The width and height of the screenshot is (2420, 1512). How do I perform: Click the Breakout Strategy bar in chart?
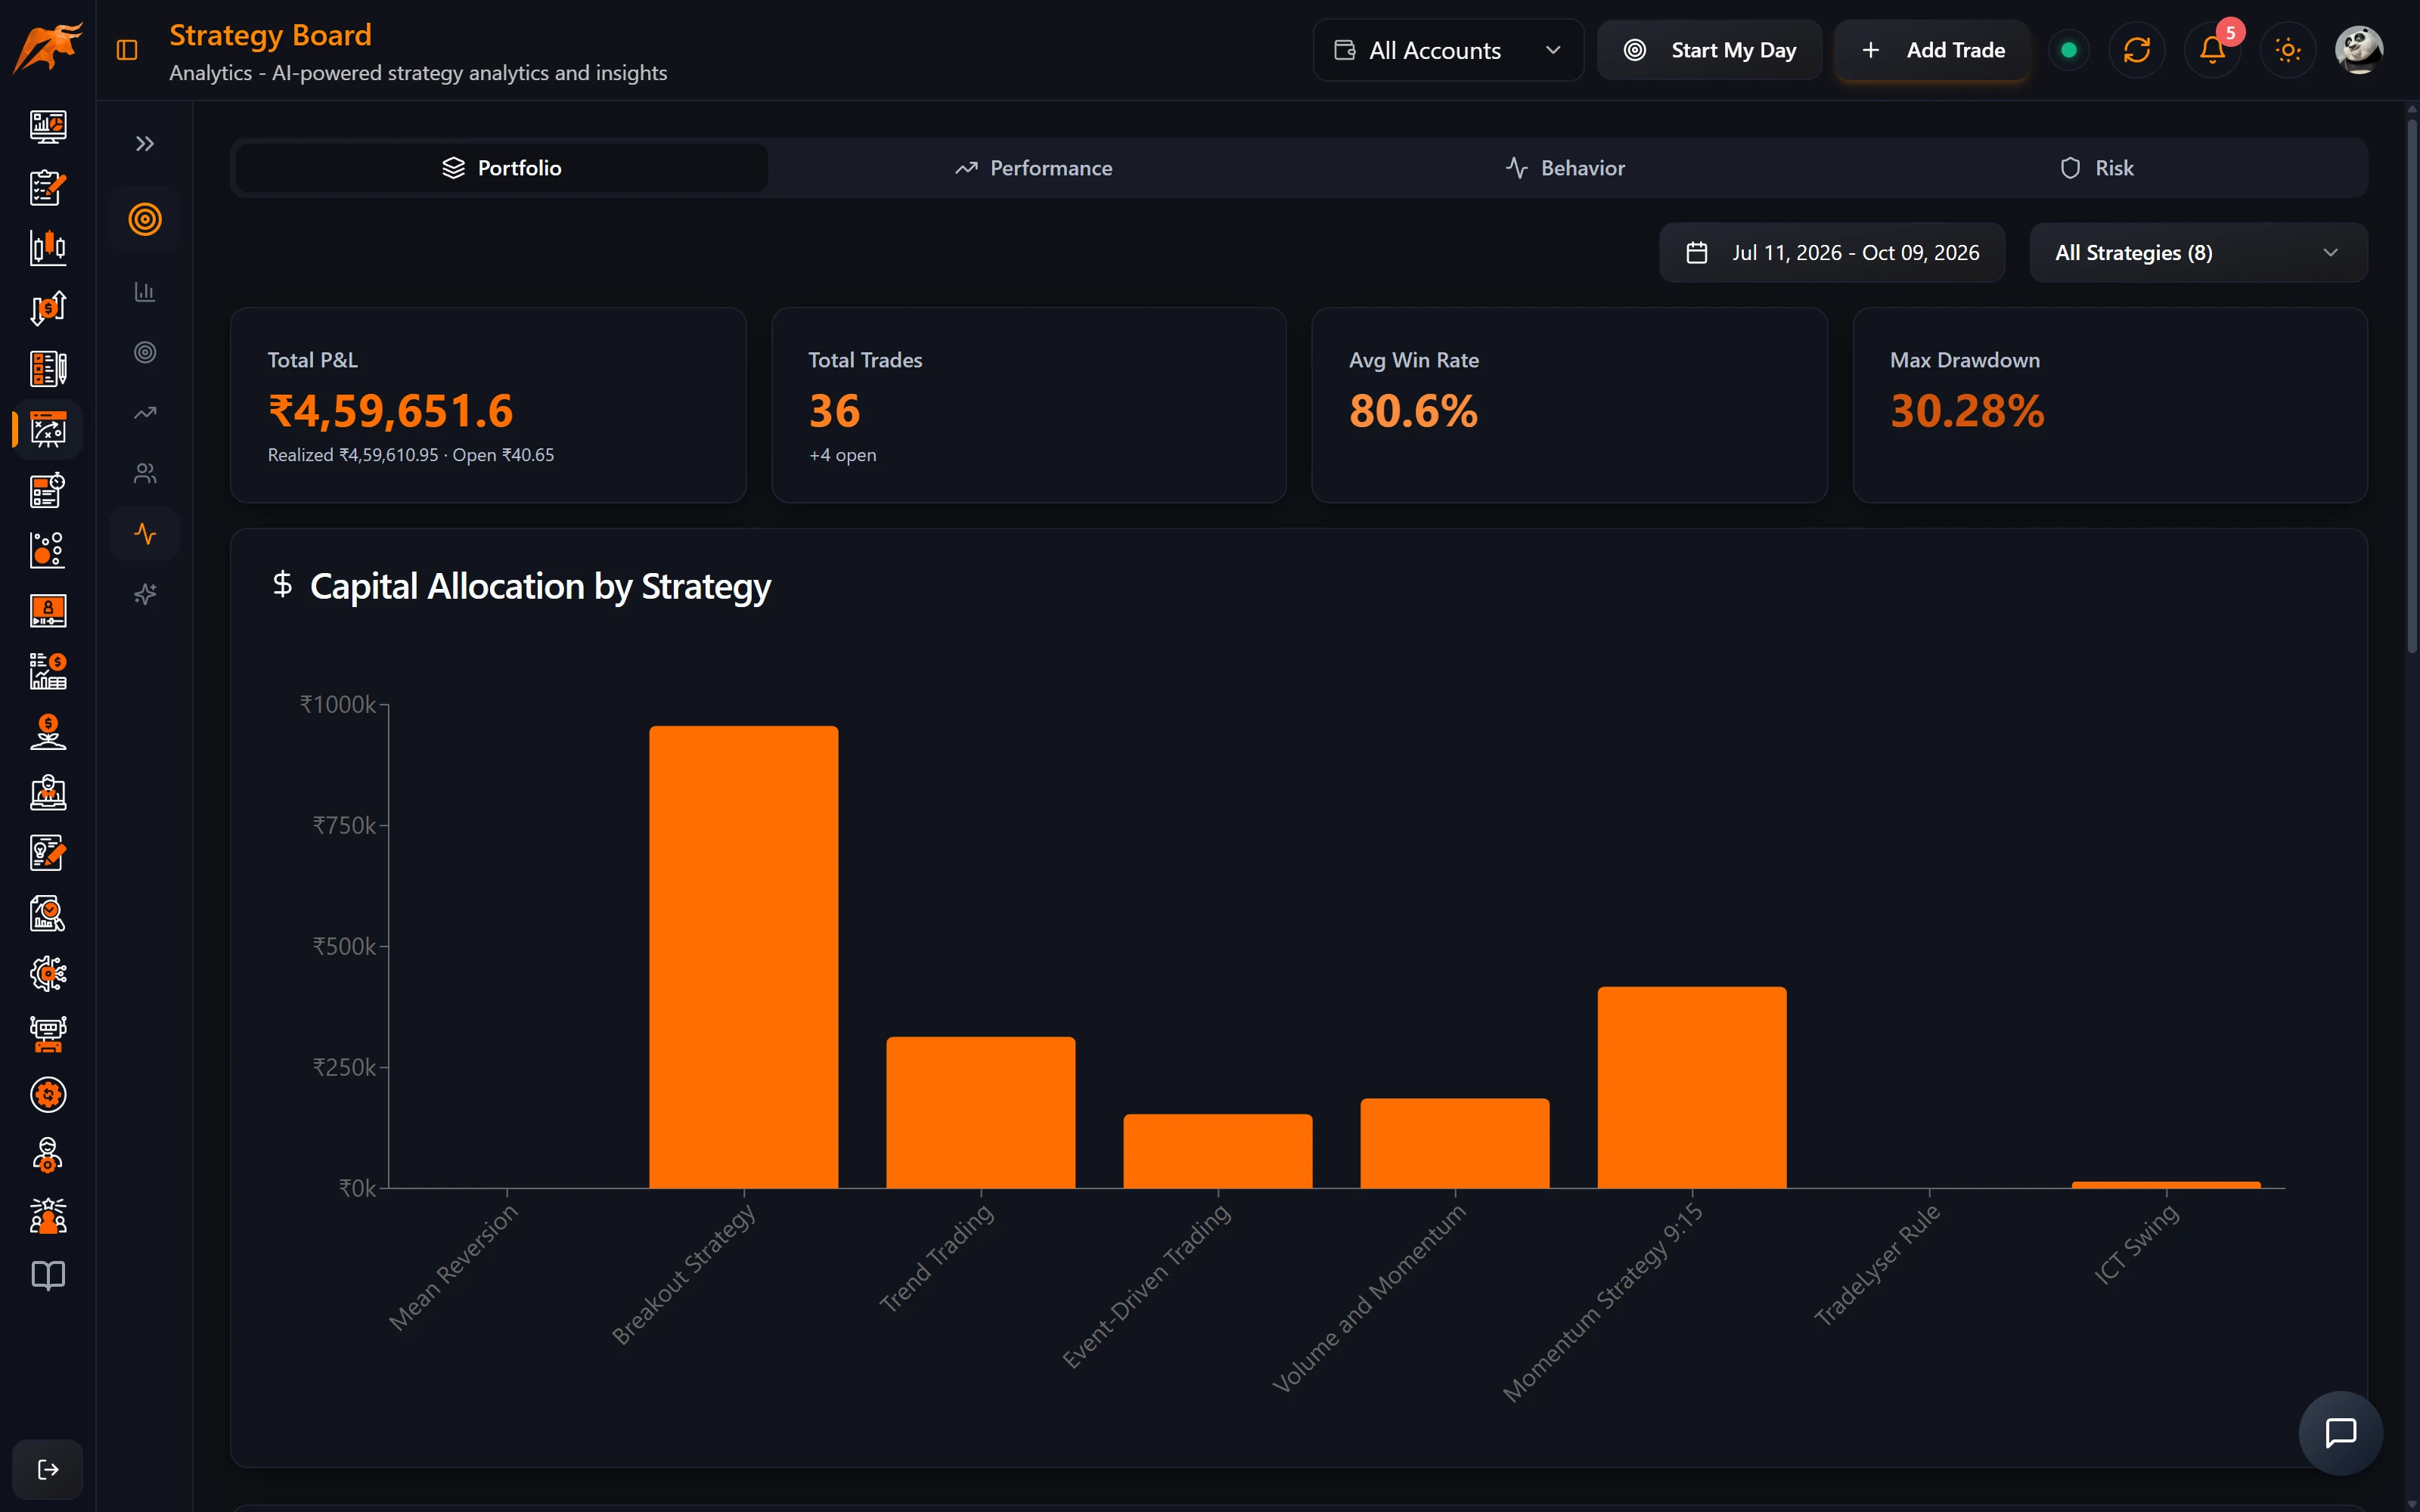click(744, 957)
